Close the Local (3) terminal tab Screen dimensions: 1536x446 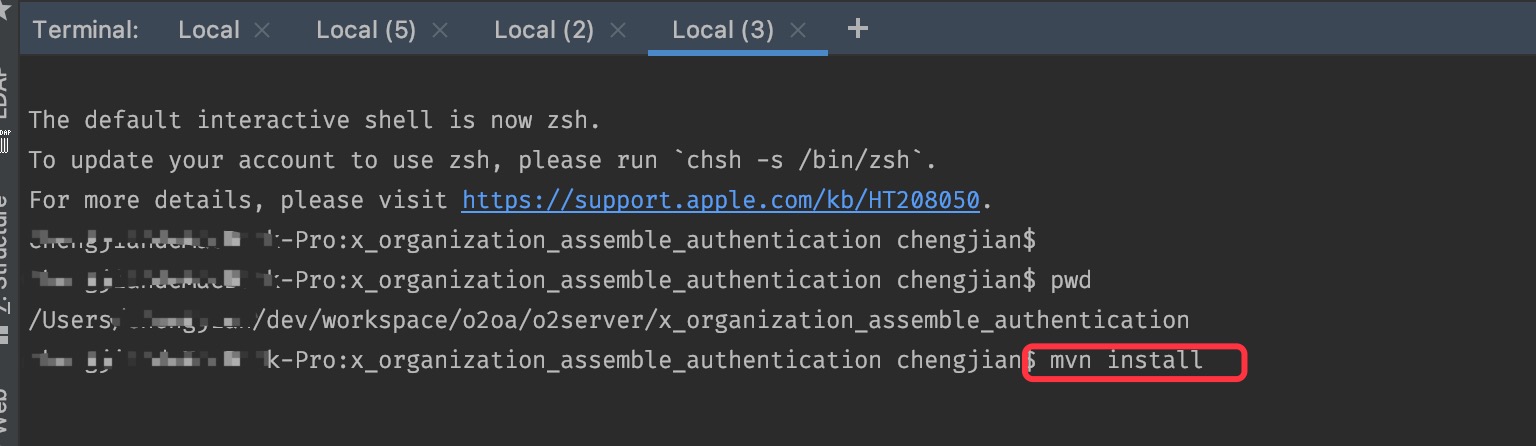796,30
